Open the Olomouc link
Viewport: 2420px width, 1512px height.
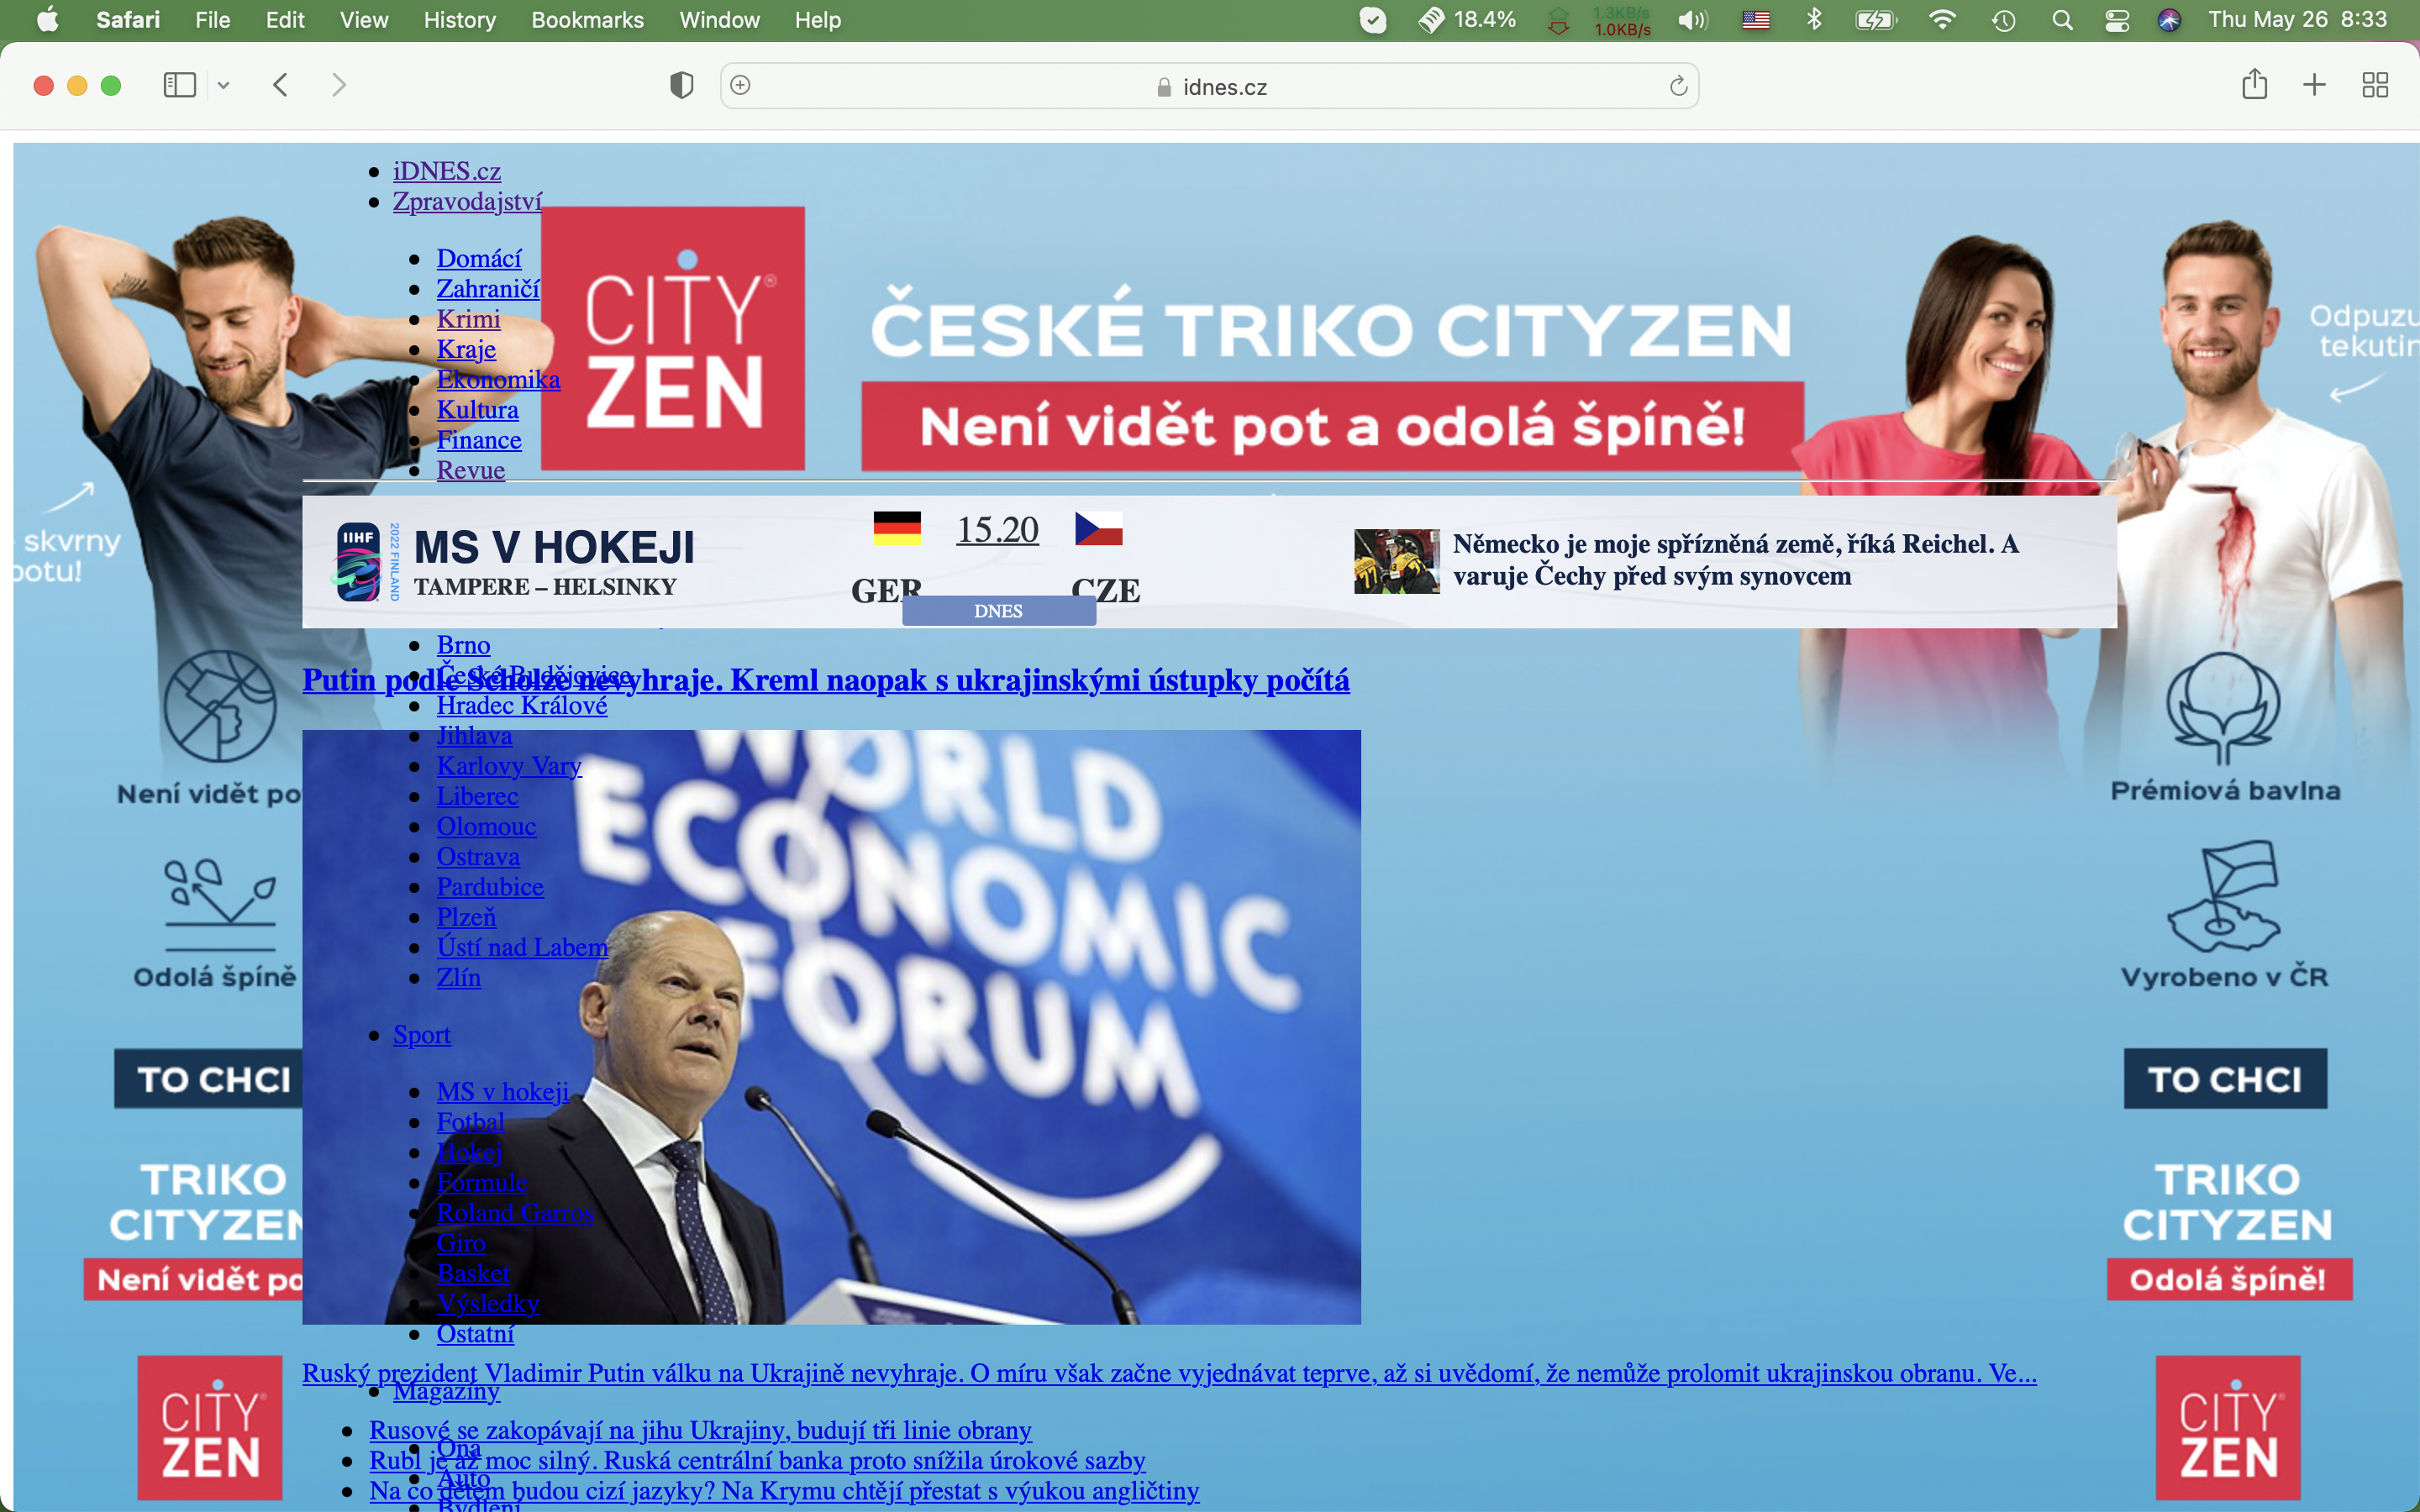coord(486,826)
